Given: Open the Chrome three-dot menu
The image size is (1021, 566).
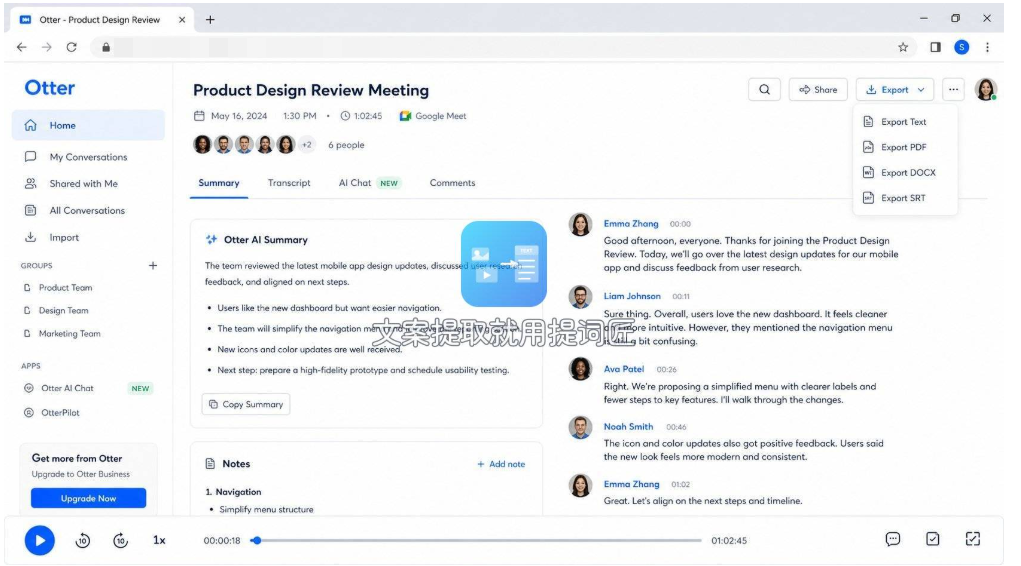Looking at the screenshot, I should [987, 47].
